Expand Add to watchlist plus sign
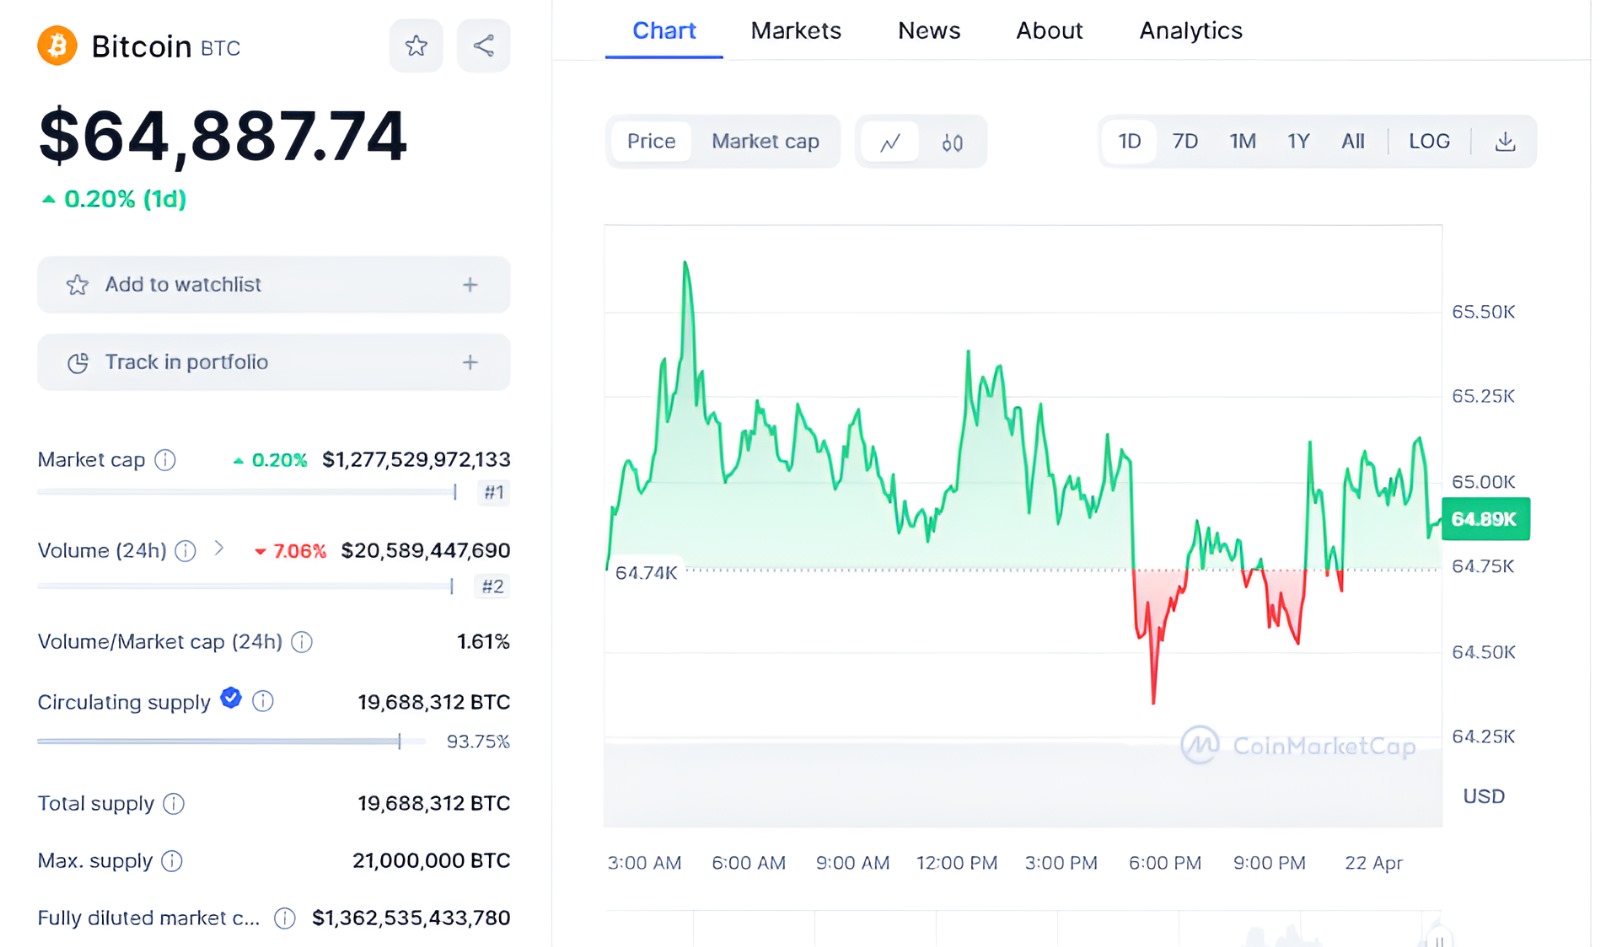Viewport: 1600px width, 947px height. point(470,285)
